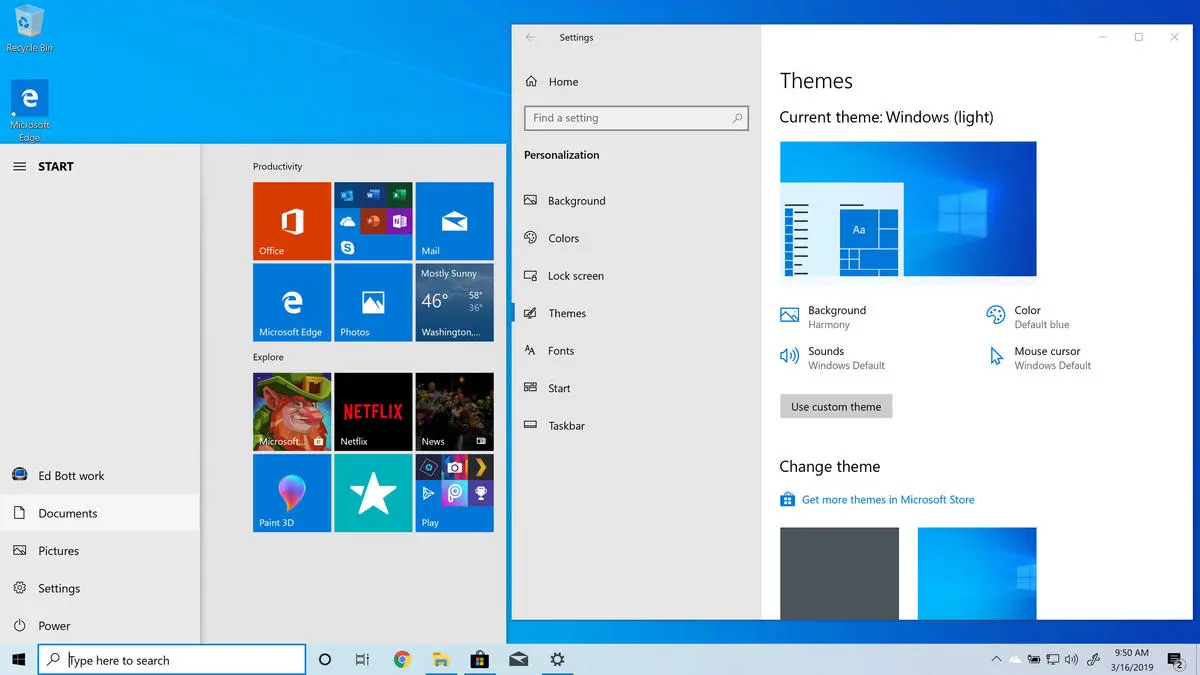Click the Windows Start button on taskbar
The width and height of the screenshot is (1200, 675).
pos(18,659)
